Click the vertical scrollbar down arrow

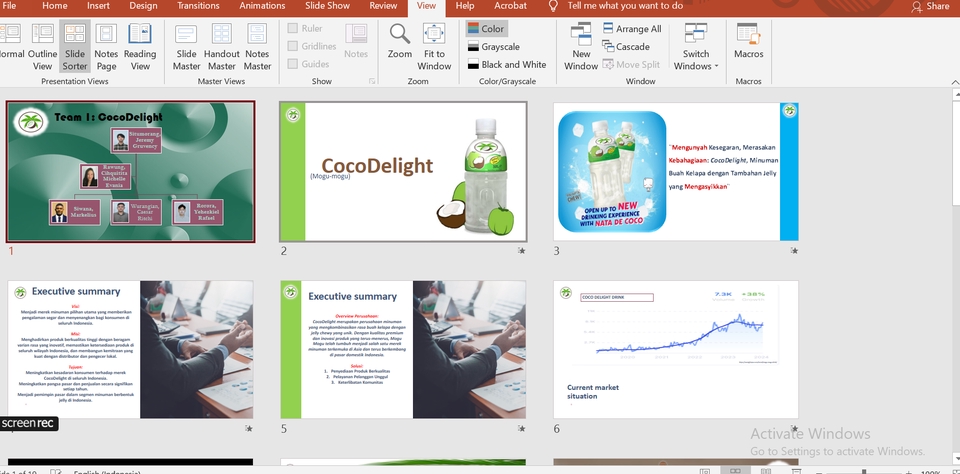(x=956, y=458)
